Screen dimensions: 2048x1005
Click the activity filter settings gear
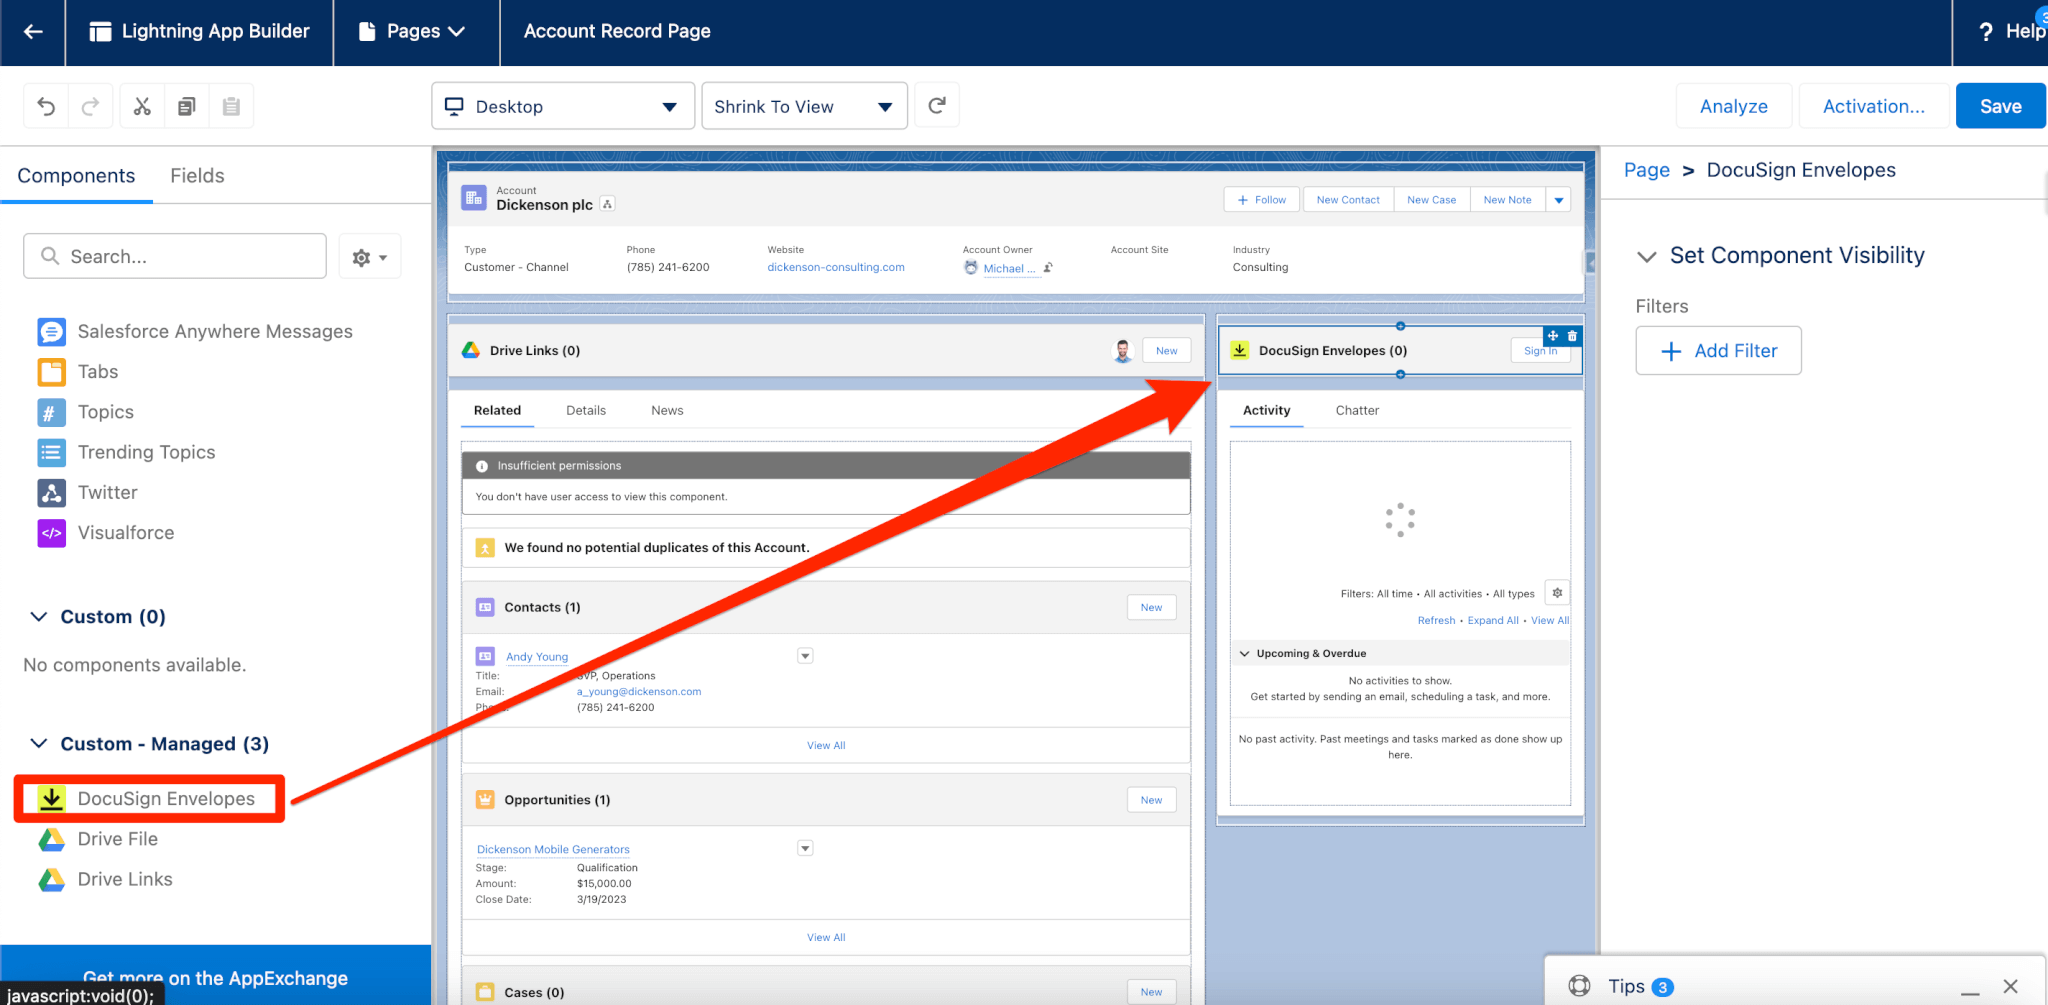pos(1557,593)
